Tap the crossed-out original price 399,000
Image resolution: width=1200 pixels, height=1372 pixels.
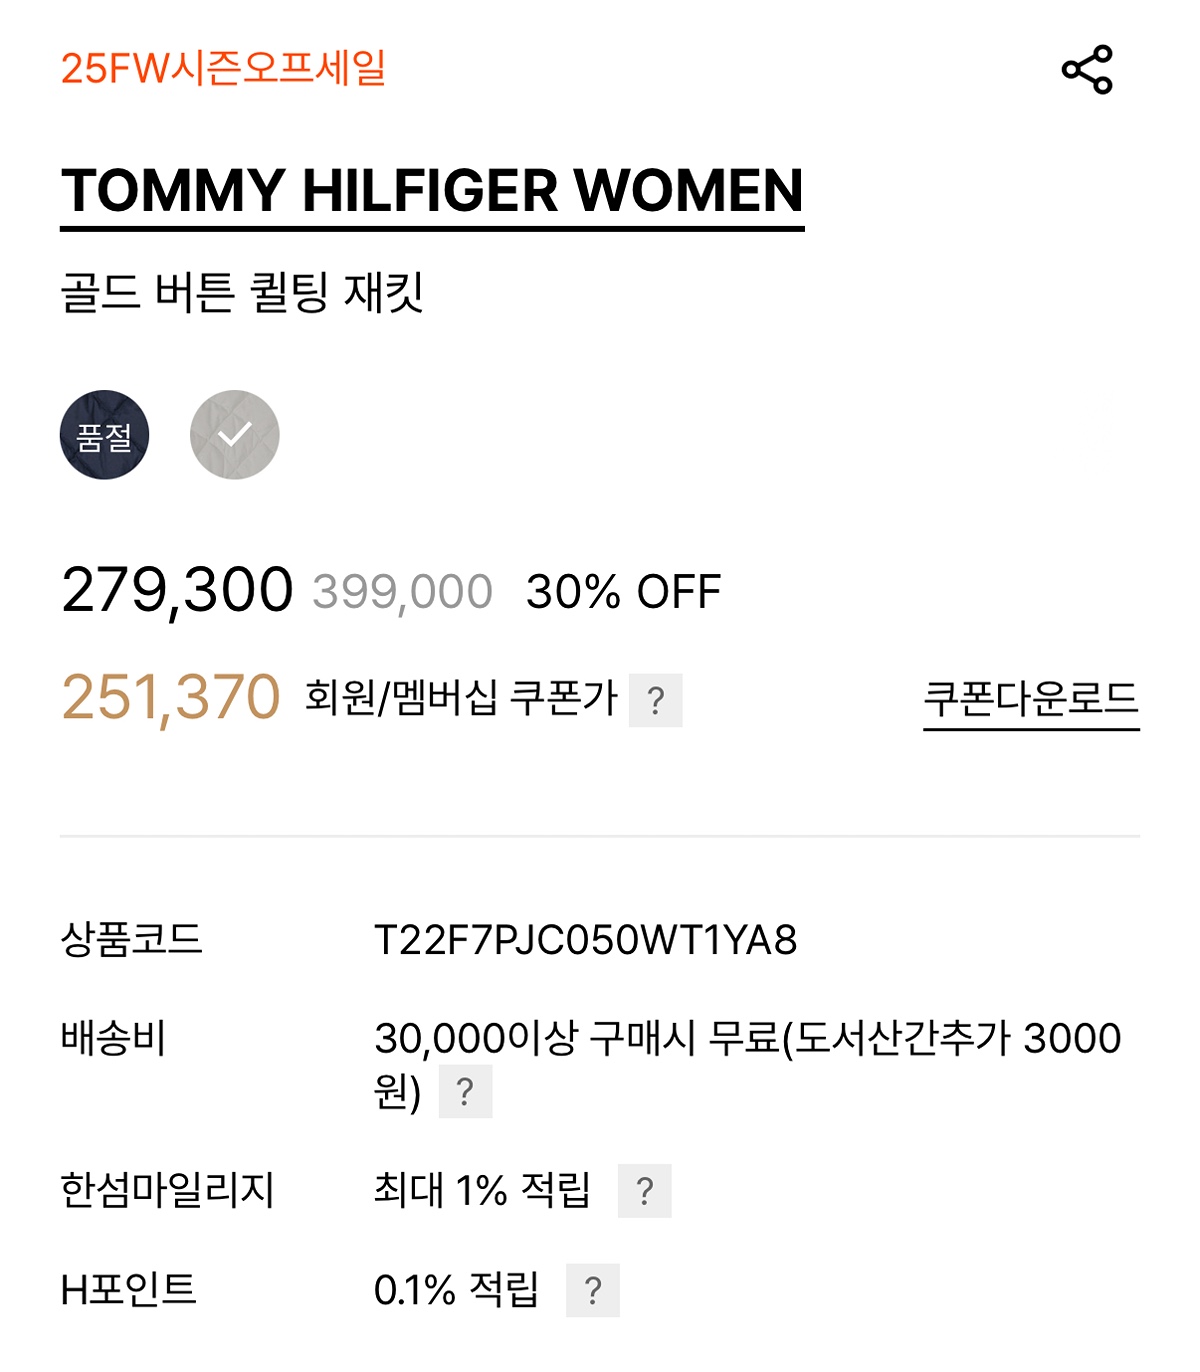[x=402, y=592]
